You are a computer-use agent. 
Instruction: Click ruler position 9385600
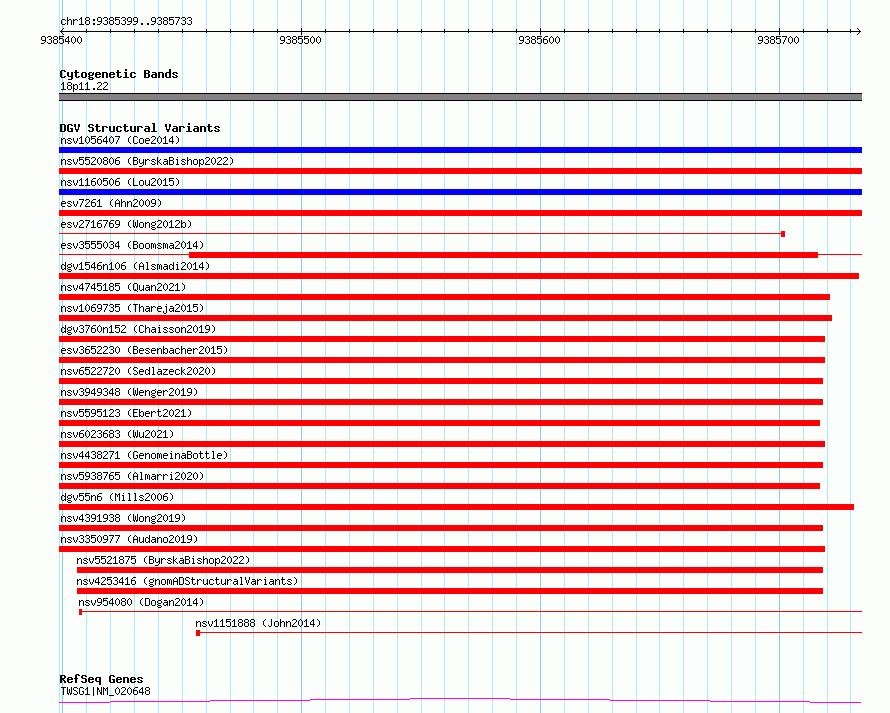coord(539,40)
